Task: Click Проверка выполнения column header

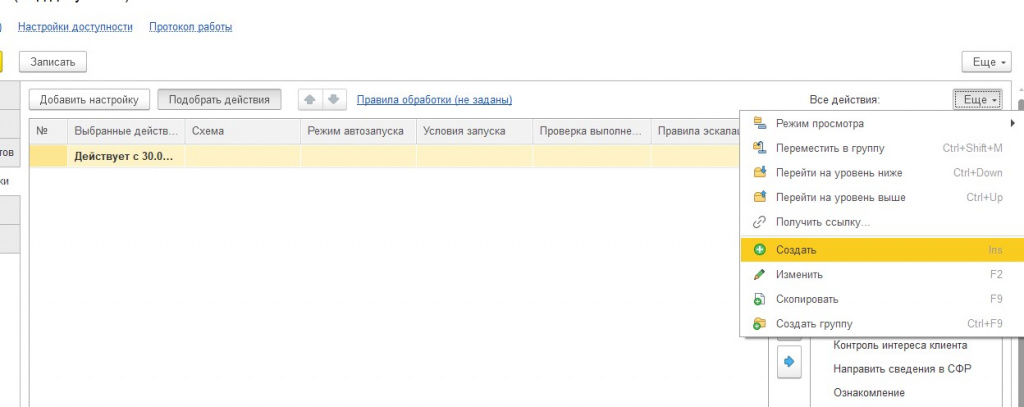Action: (592, 131)
